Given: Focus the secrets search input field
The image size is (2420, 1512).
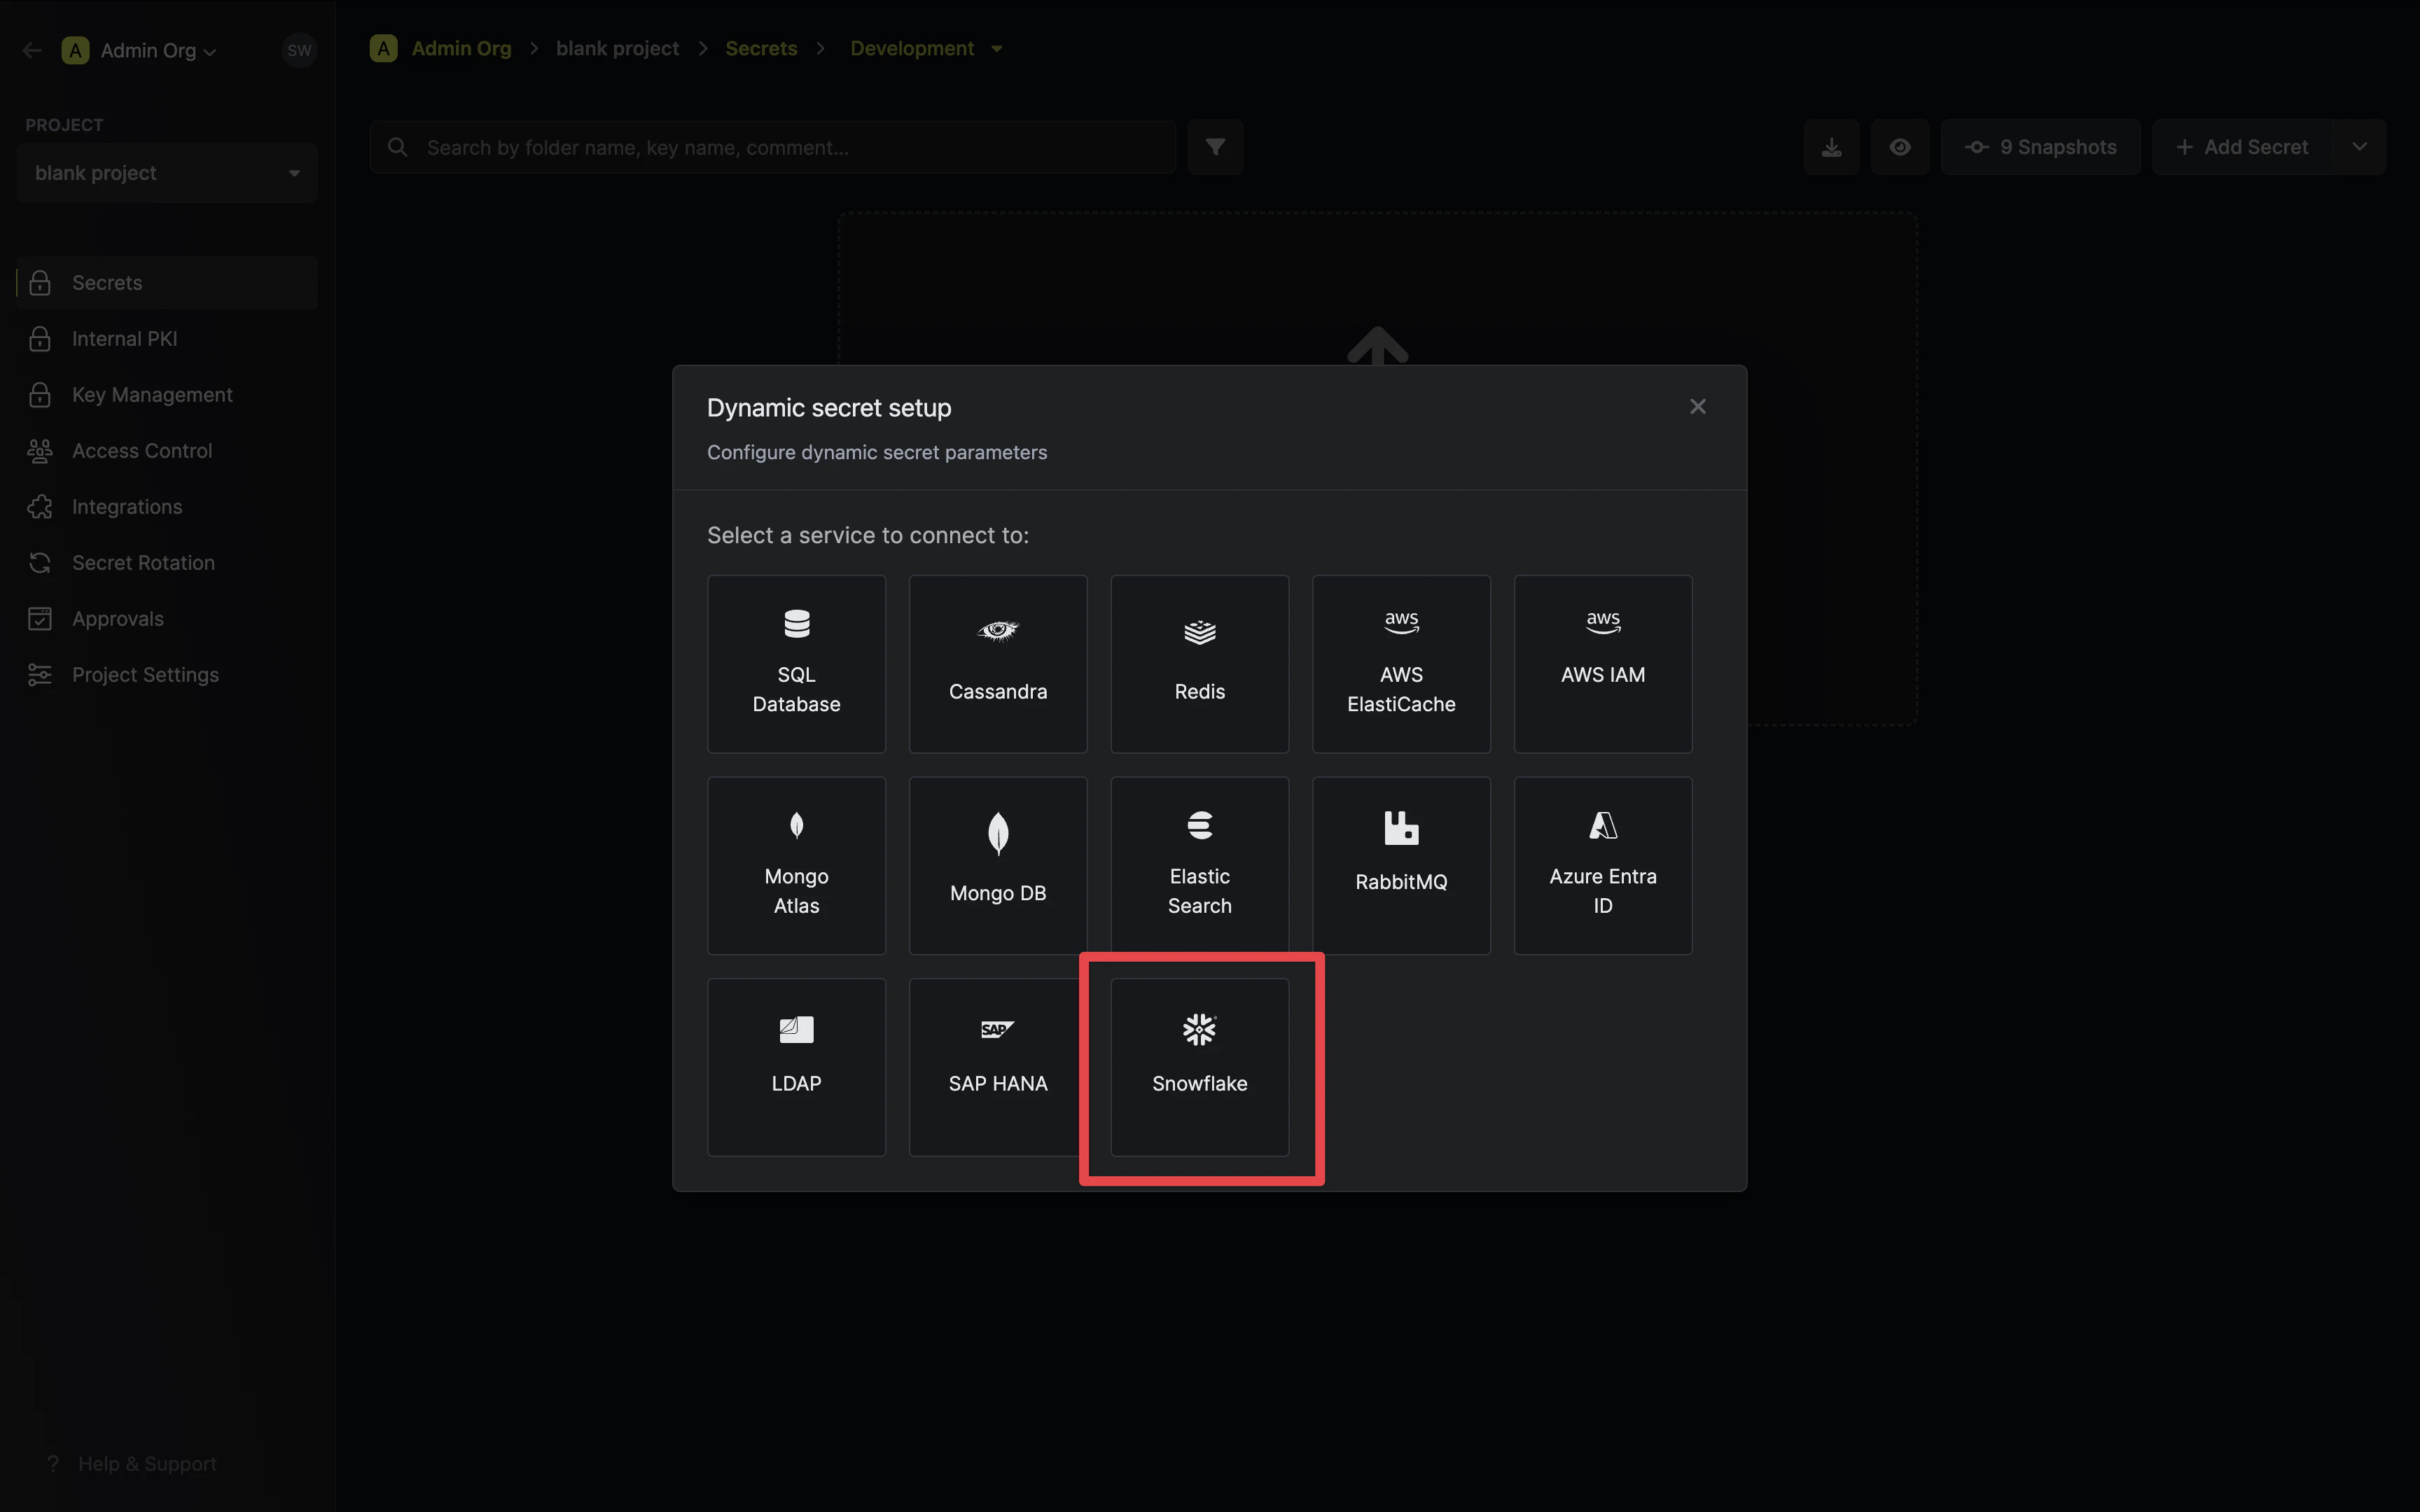Looking at the screenshot, I should (x=772, y=147).
